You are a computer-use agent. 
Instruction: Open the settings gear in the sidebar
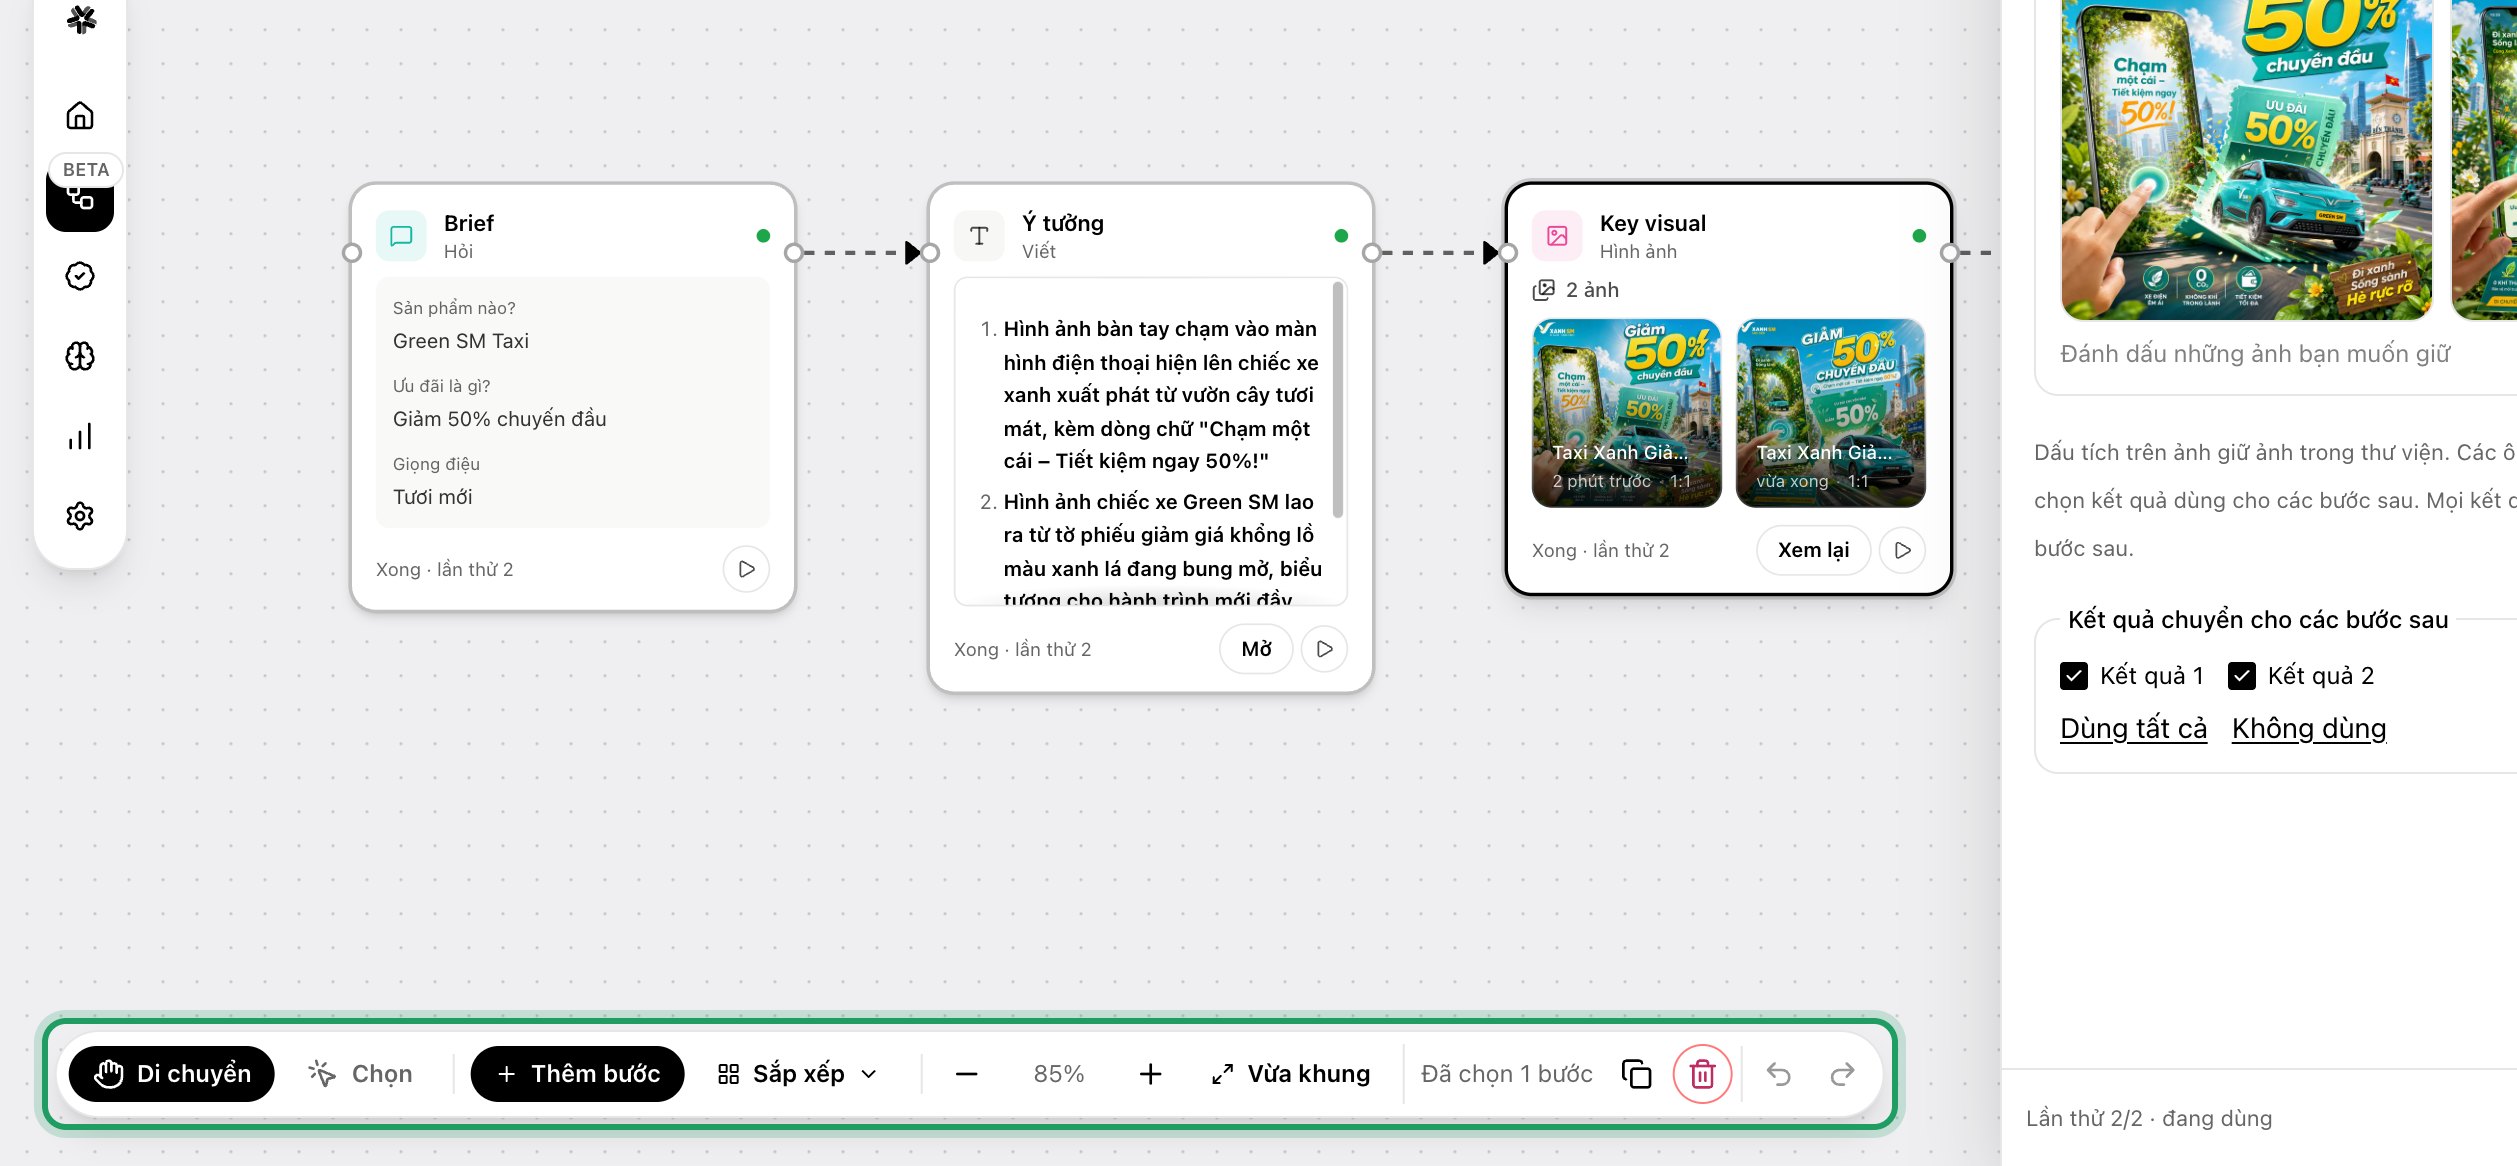tap(80, 516)
